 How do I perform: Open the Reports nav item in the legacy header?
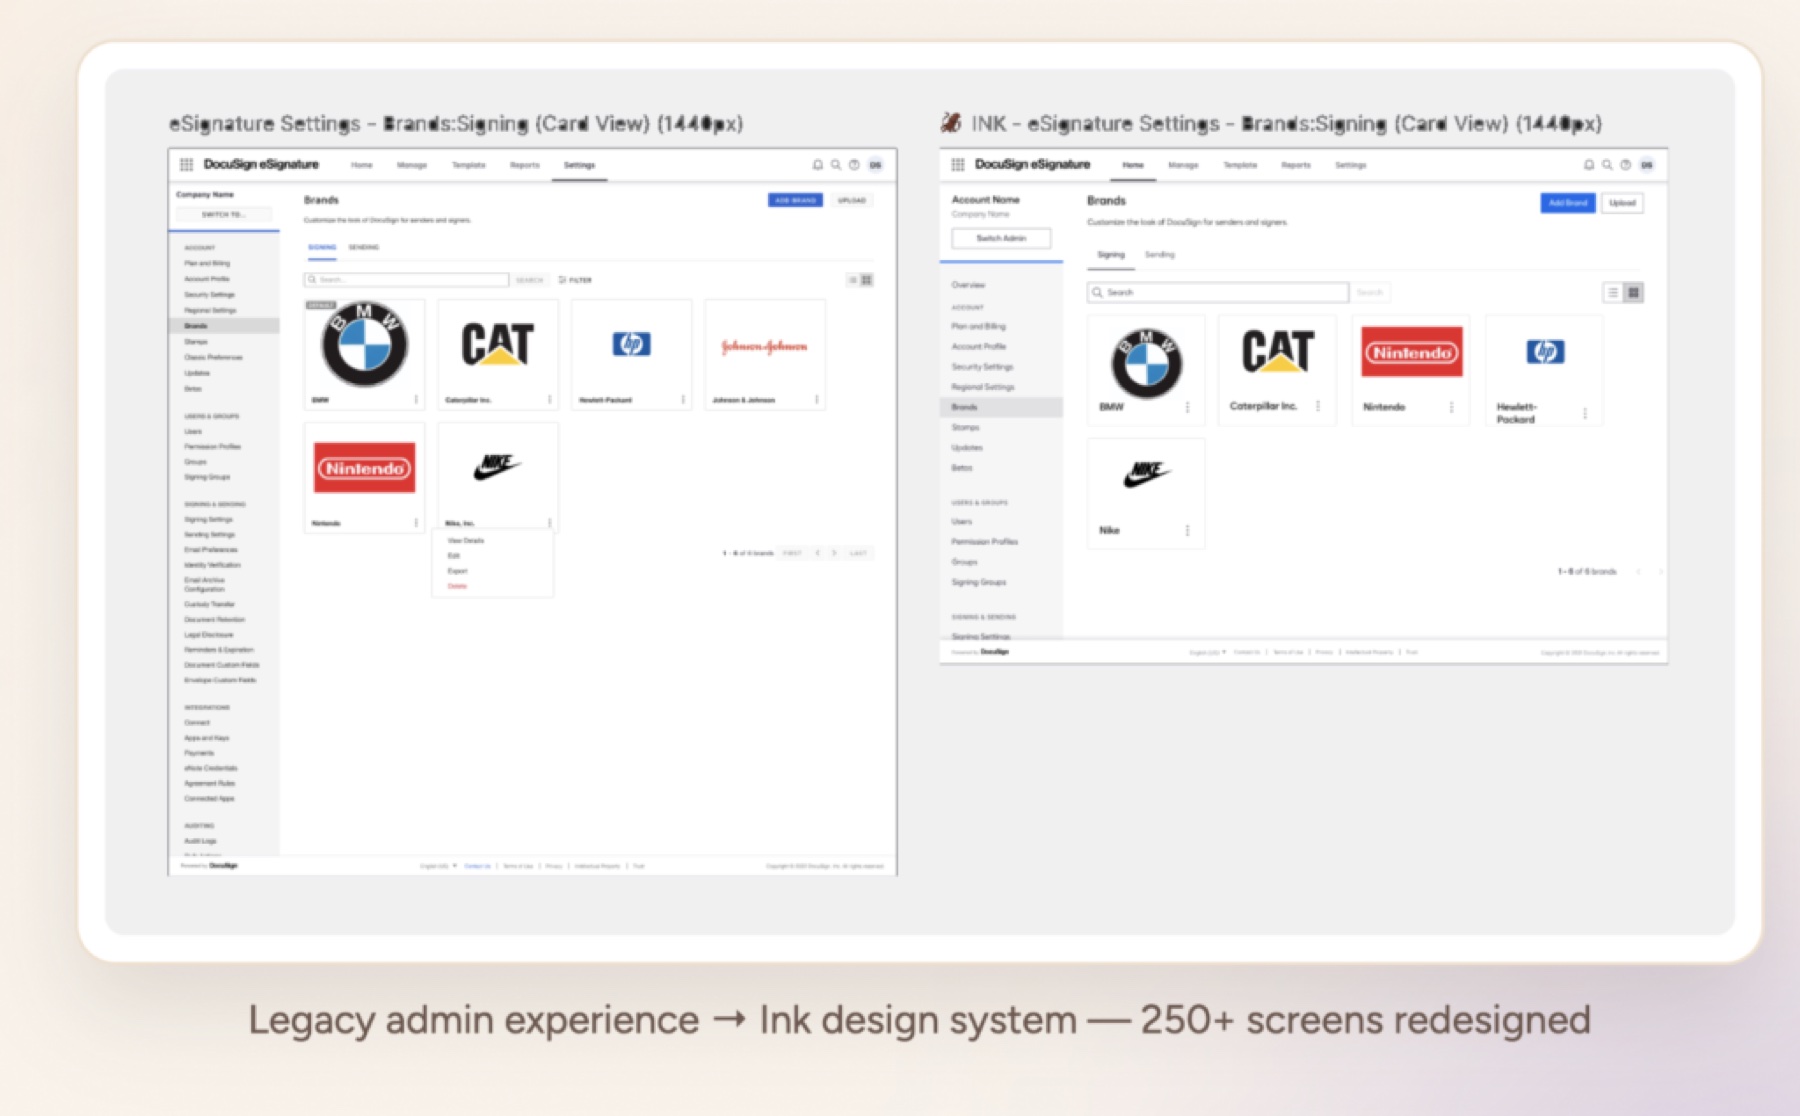525,165
